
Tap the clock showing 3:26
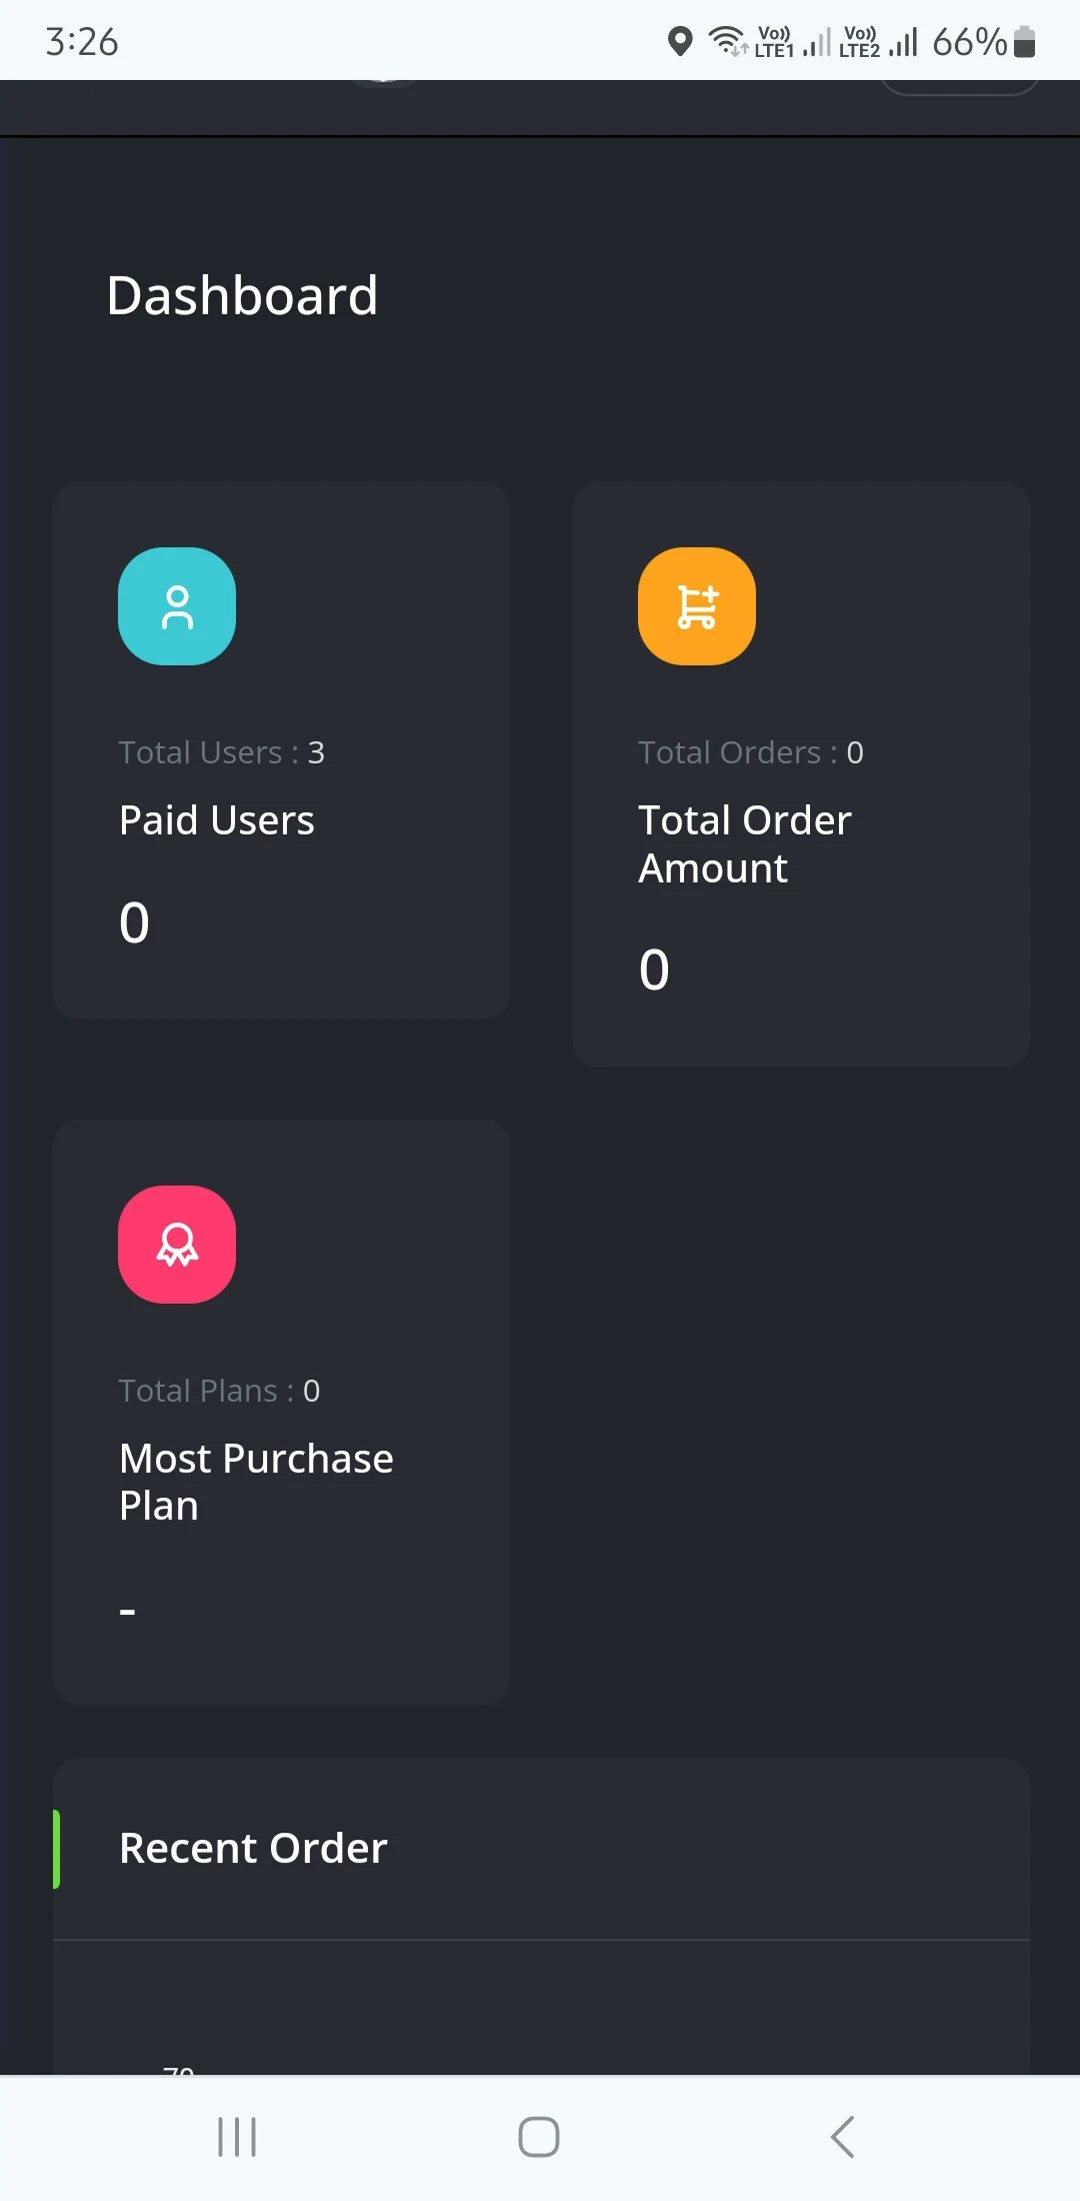click(83, 41)
